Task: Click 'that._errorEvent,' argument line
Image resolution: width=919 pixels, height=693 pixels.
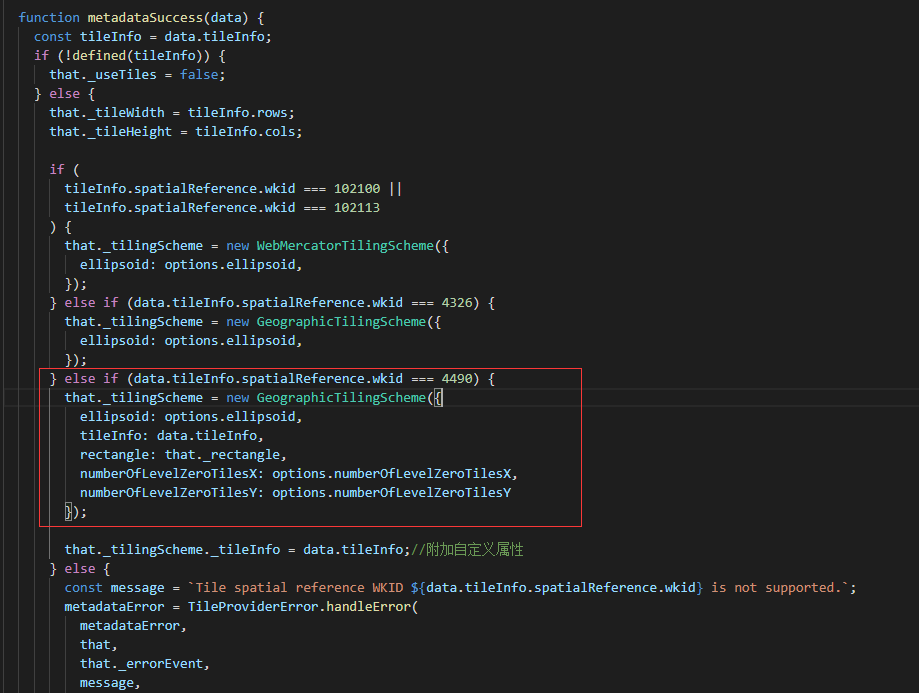Action: click(145, 664)
